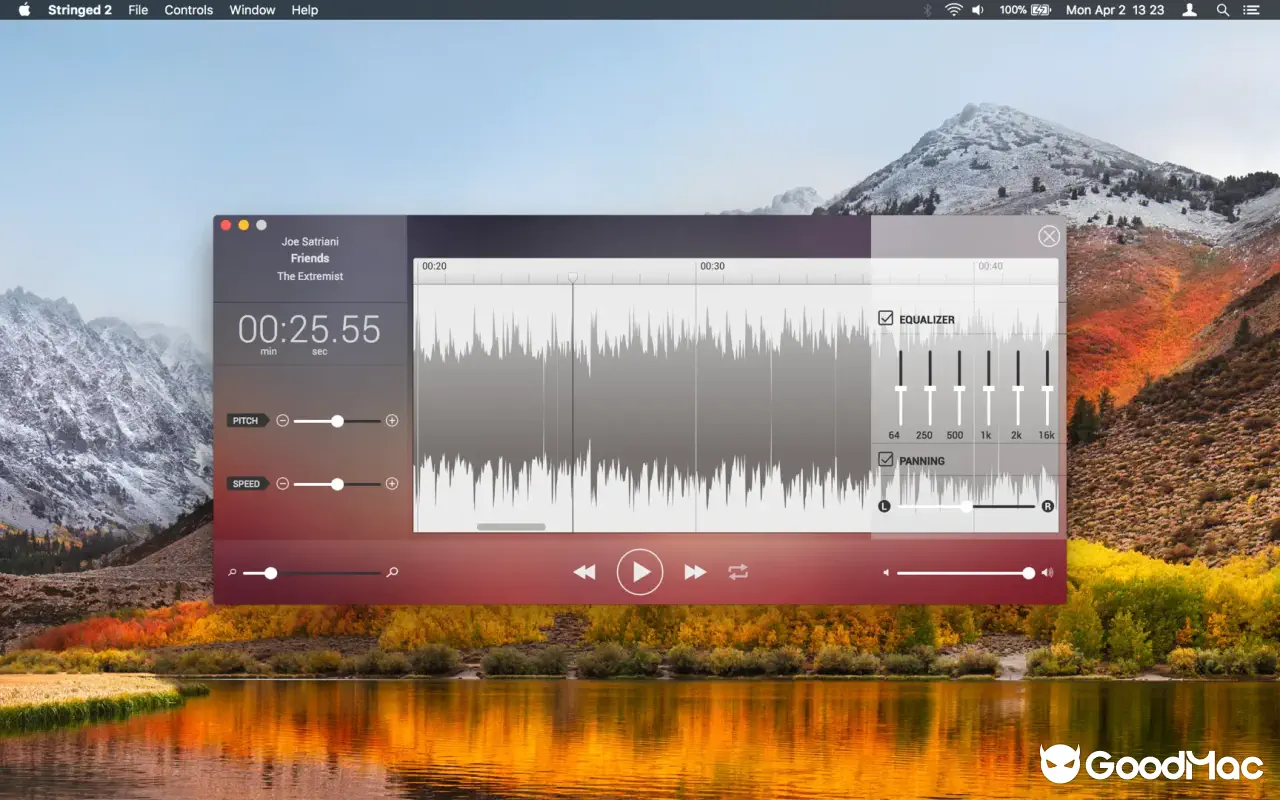
Task: Click the pitch slider handle
Action: click(337, 421)
